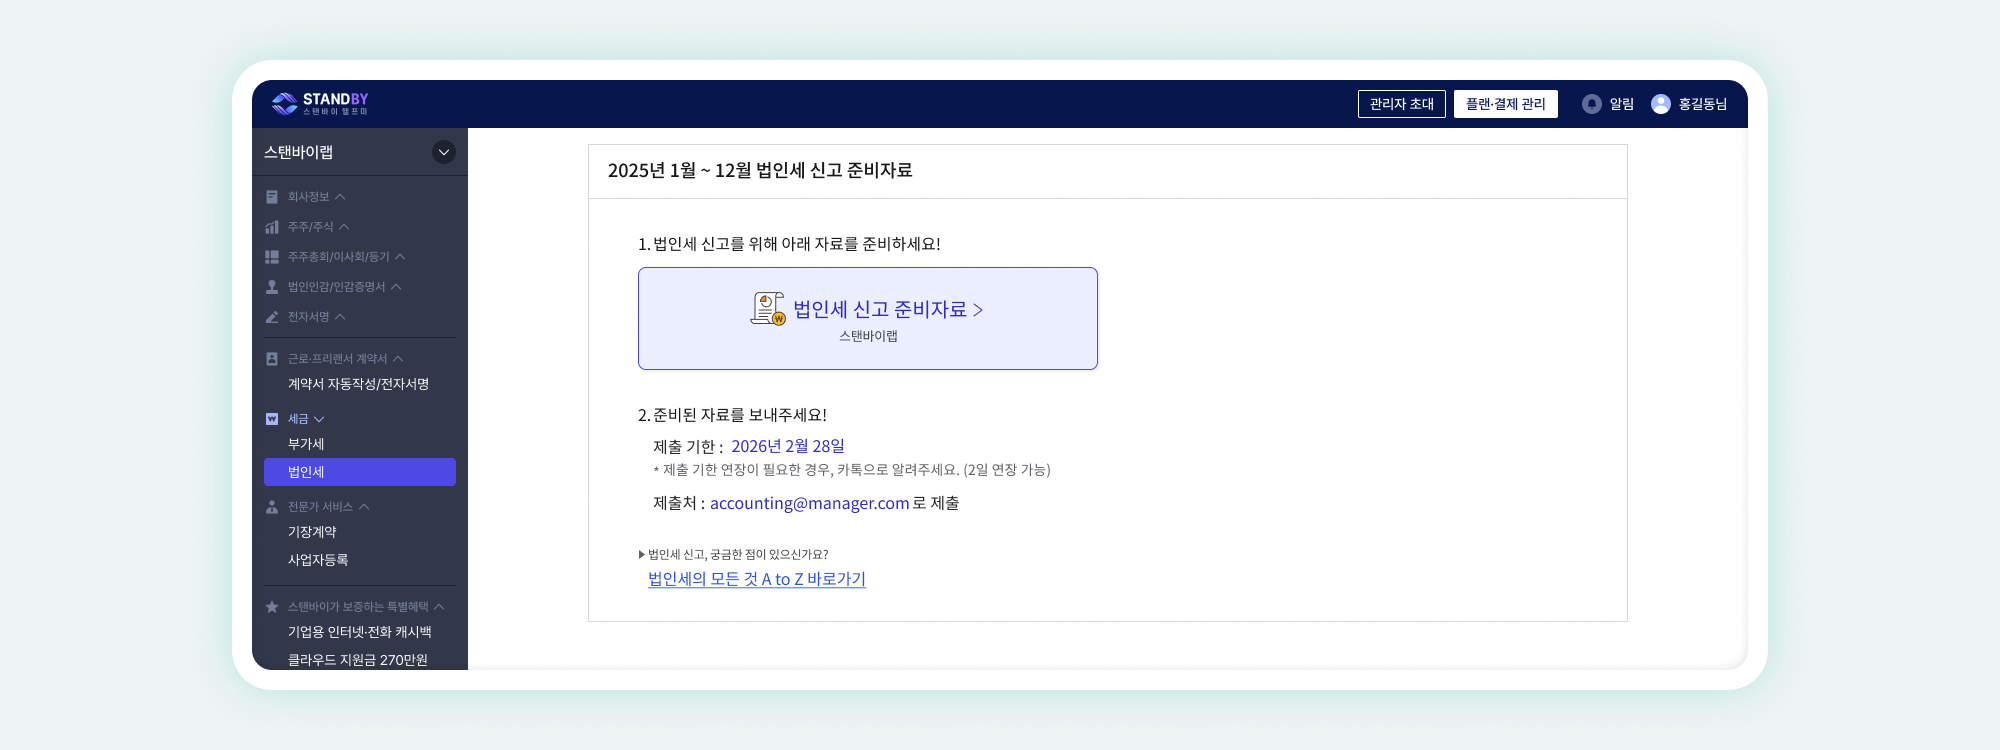Collapse the 전문가 서비스 chevron

click(x=364, y=507)
